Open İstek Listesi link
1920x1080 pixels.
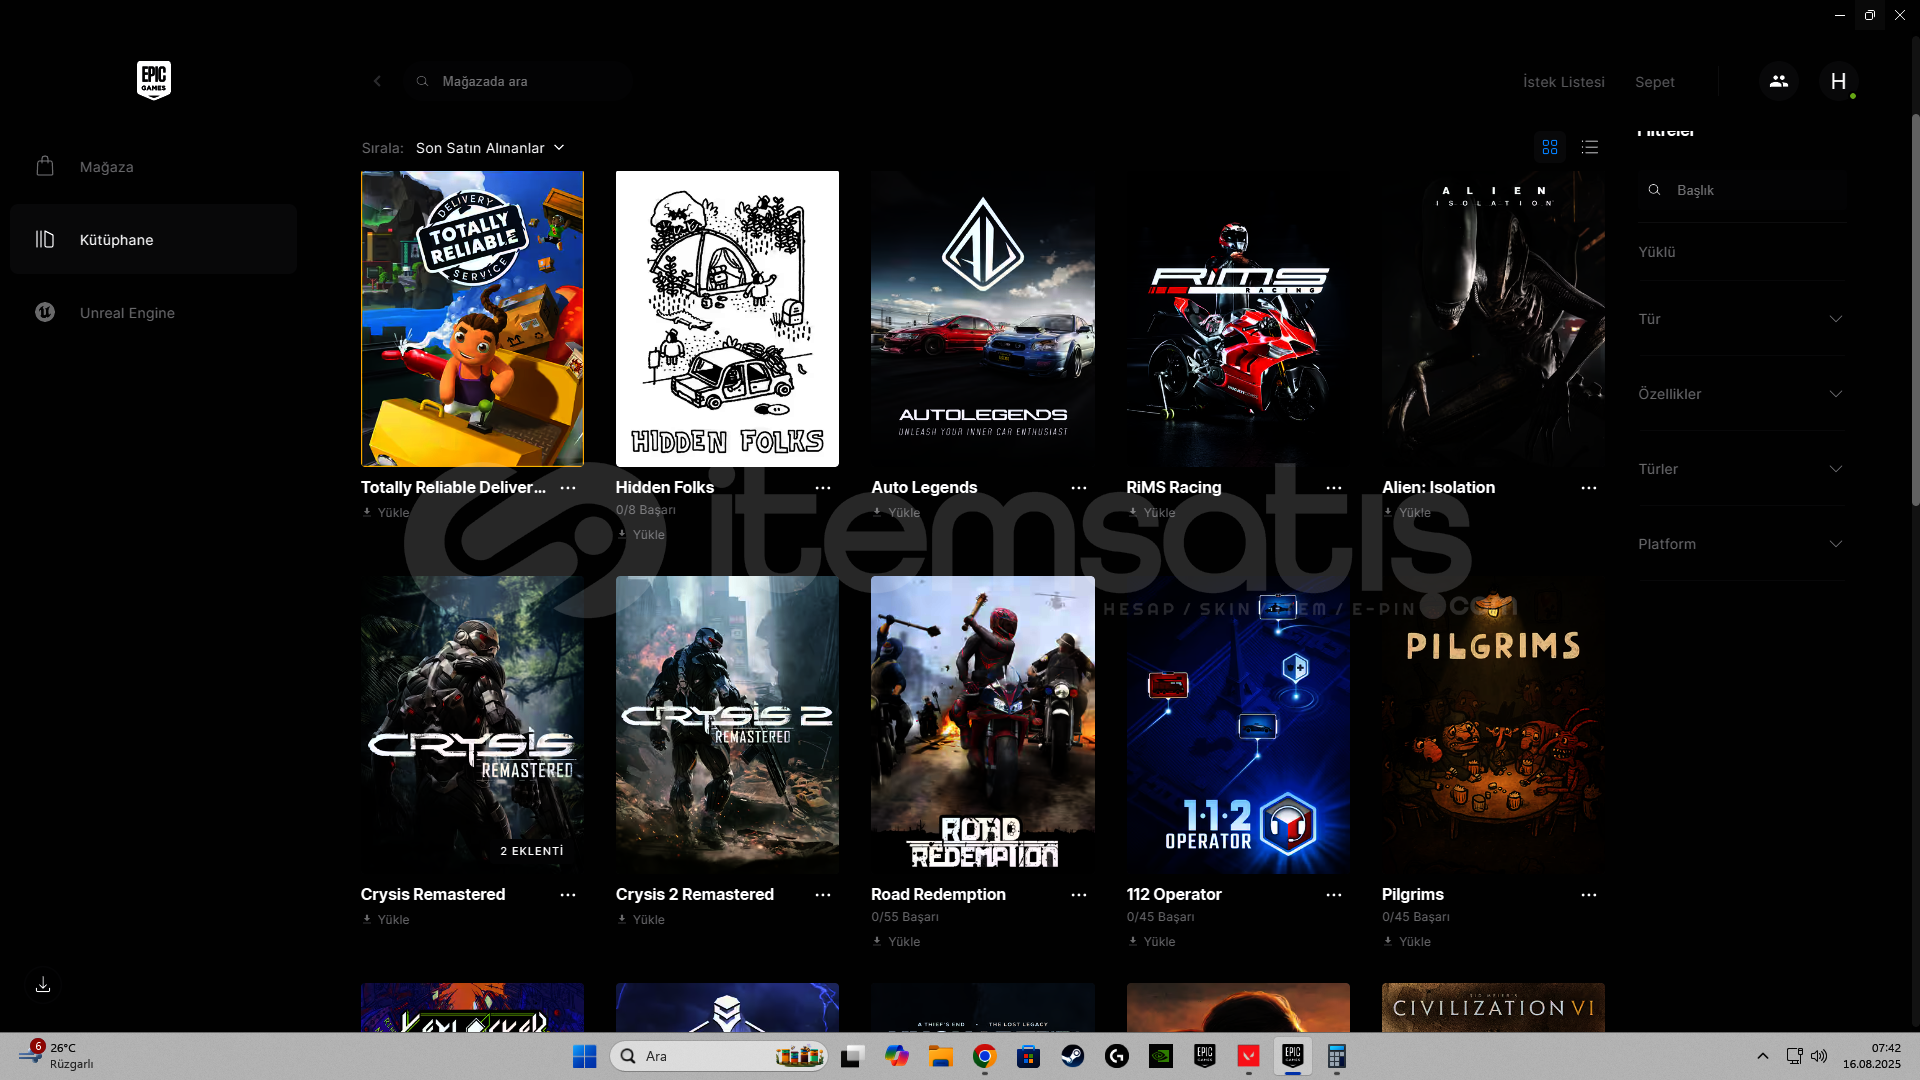point(1563,82)
